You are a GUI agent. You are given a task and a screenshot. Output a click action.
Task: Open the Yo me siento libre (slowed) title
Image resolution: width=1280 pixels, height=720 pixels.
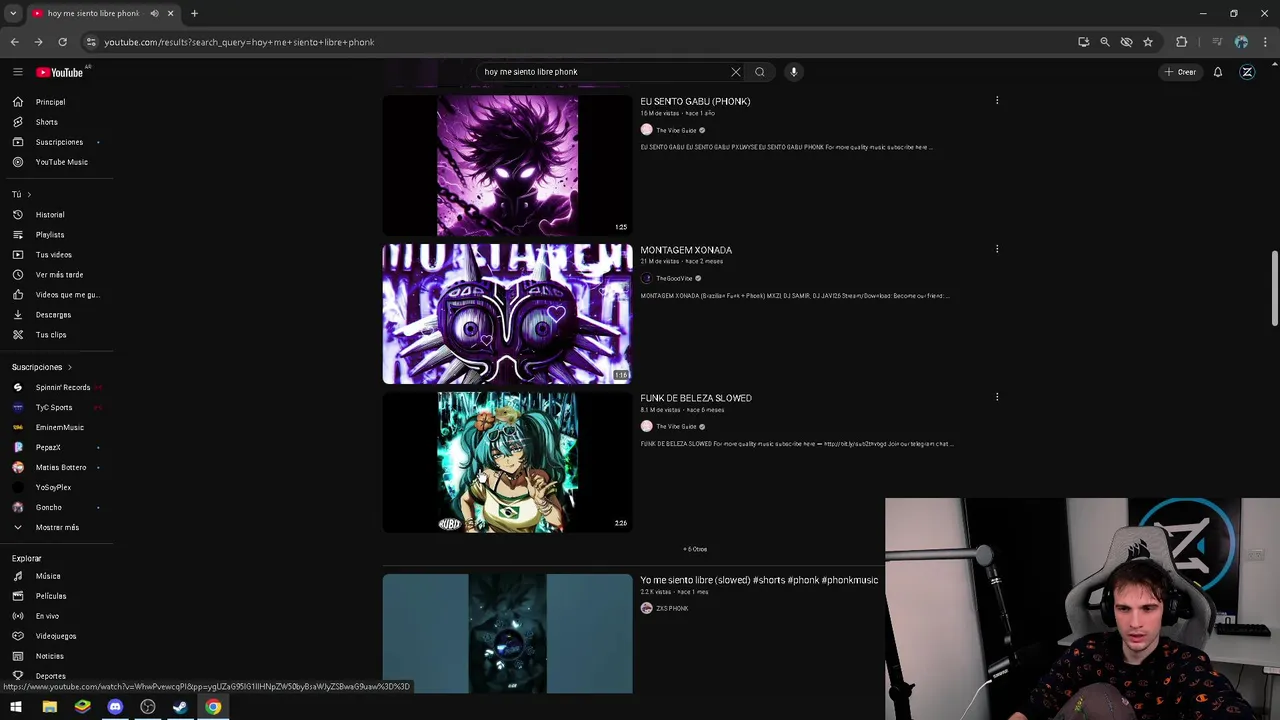pos(759,580)
